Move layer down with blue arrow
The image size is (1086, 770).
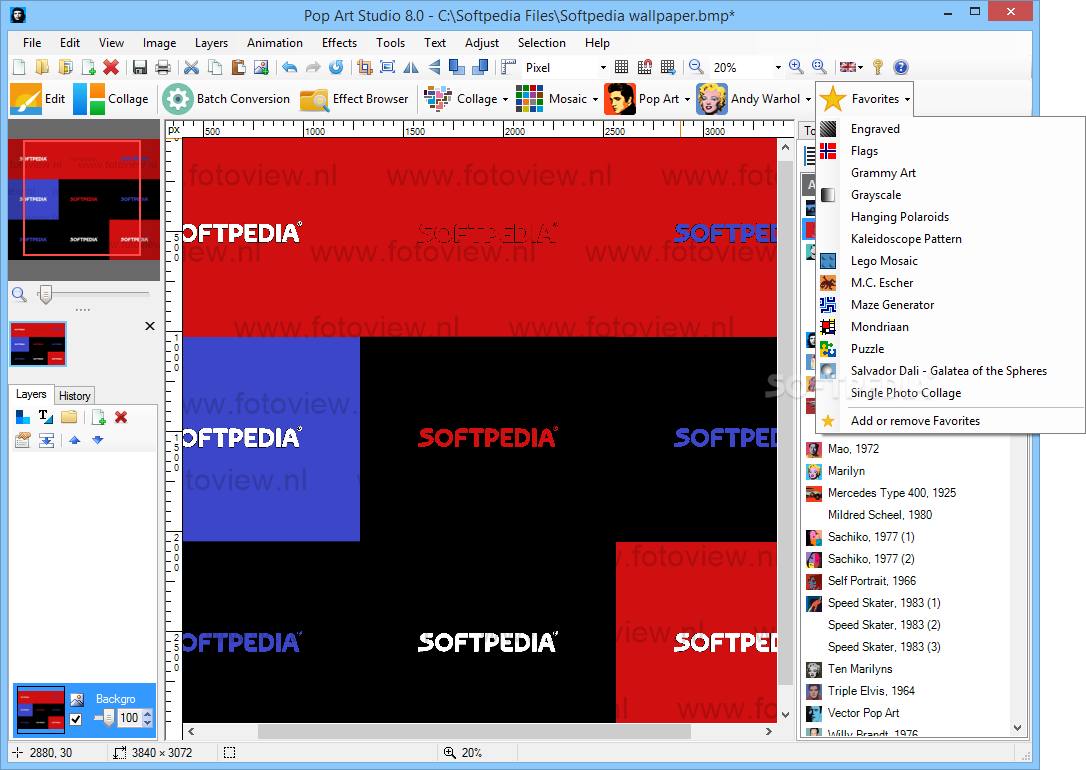98,440
